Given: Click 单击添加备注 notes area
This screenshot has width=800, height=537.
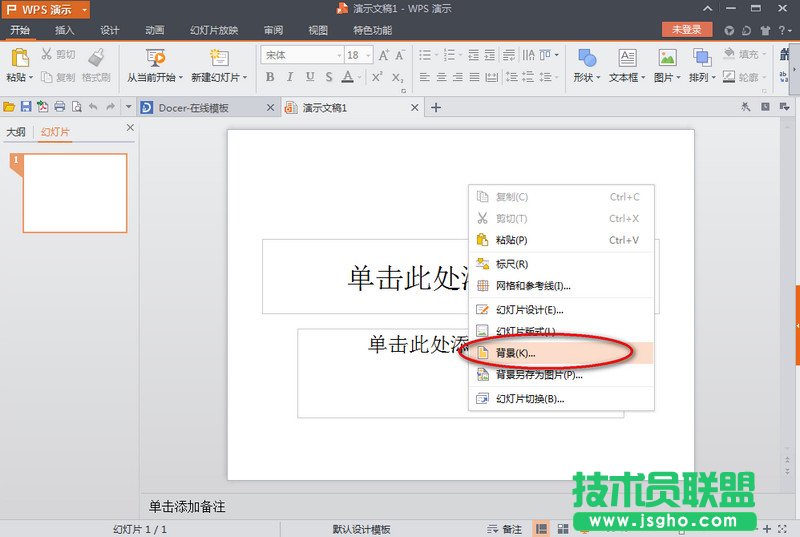Looking at the screenshot, I should click(188, 507).
